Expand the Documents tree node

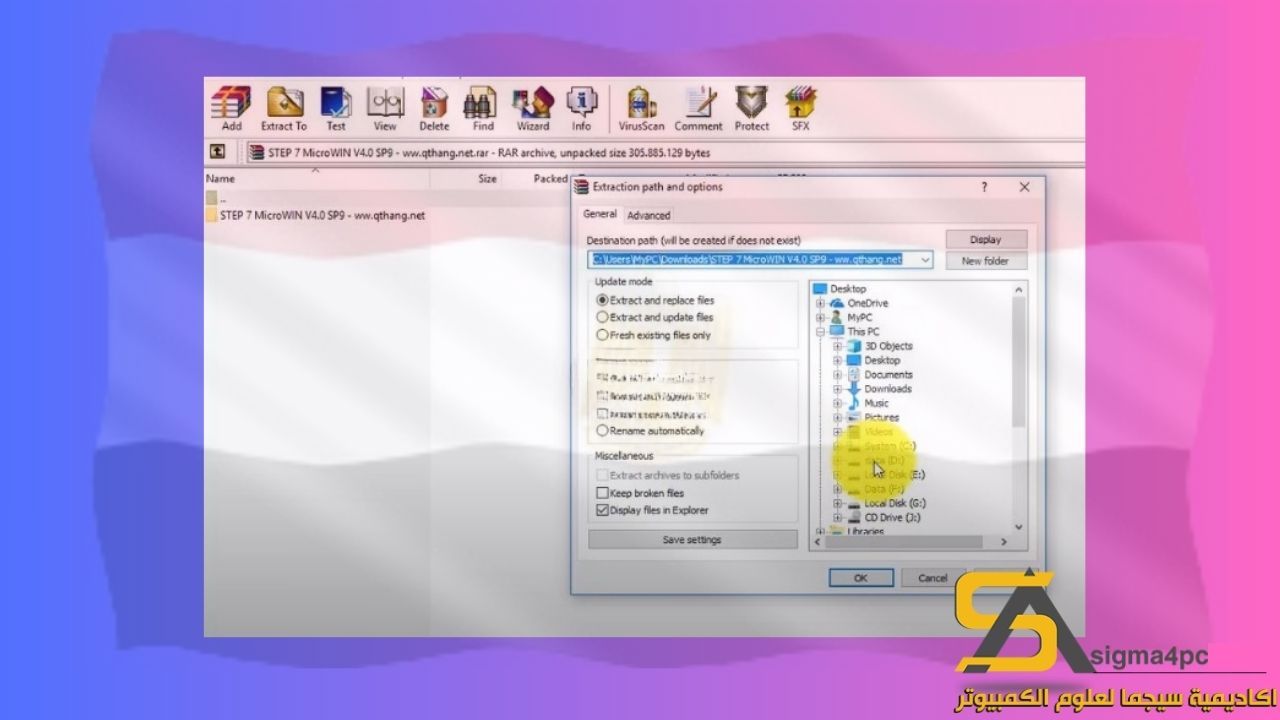[x=838, y=375]
